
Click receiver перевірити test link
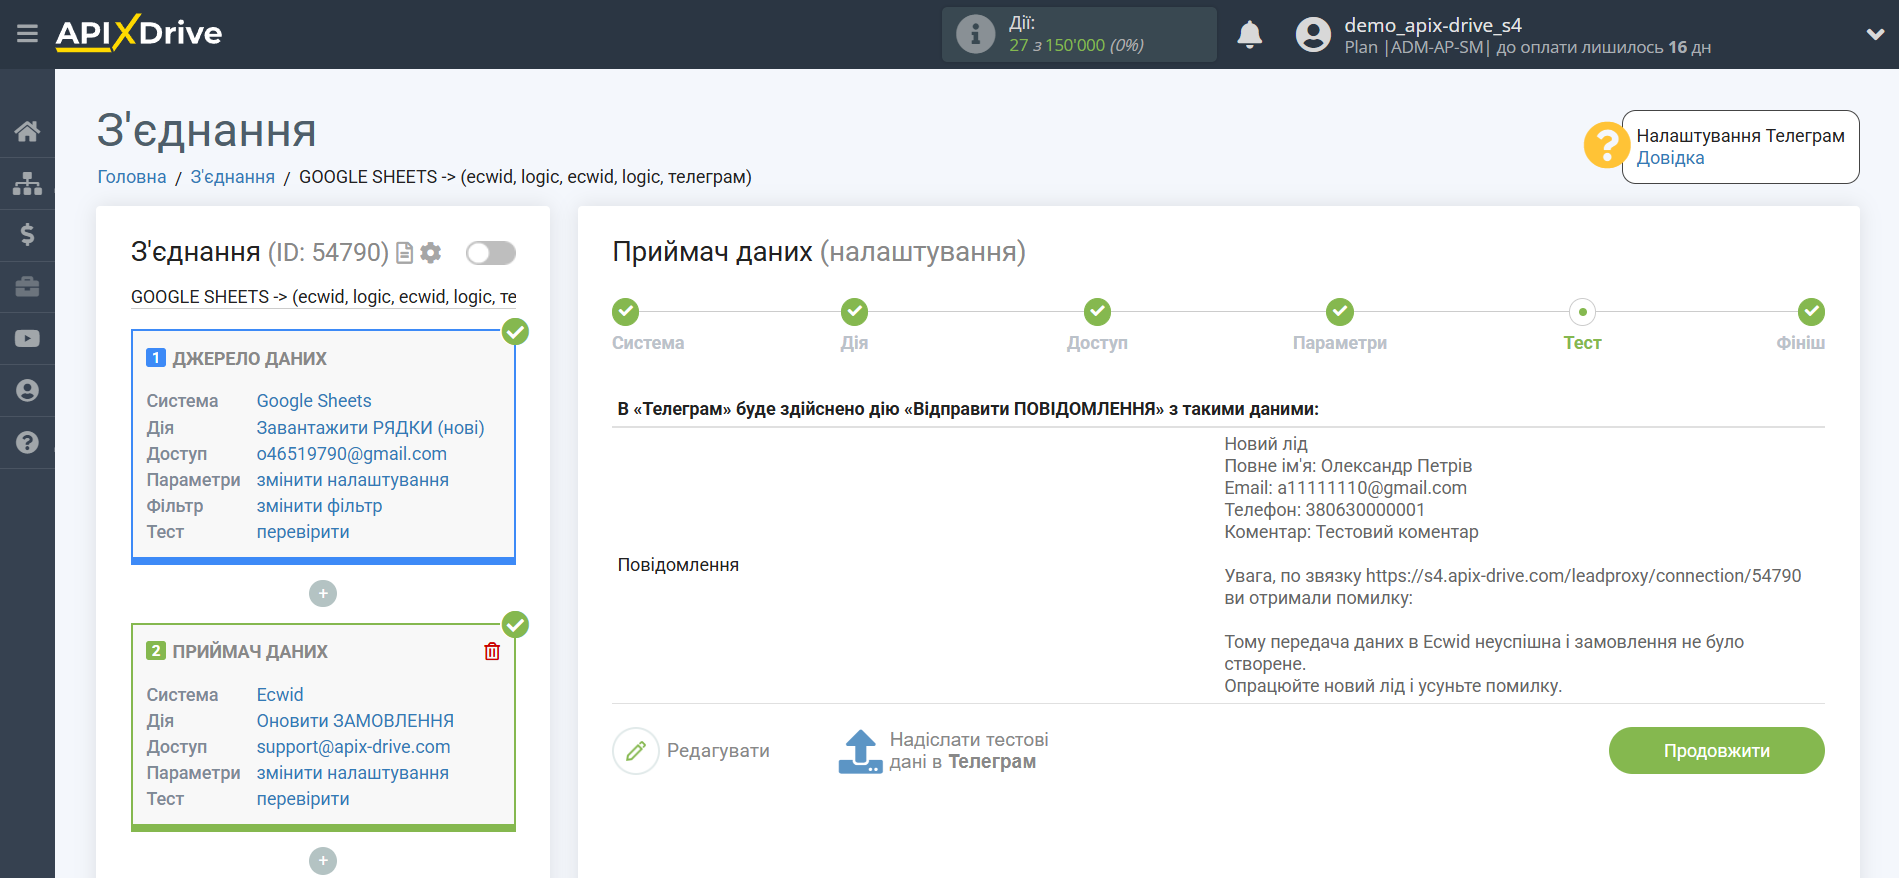[x=303, y=799]
